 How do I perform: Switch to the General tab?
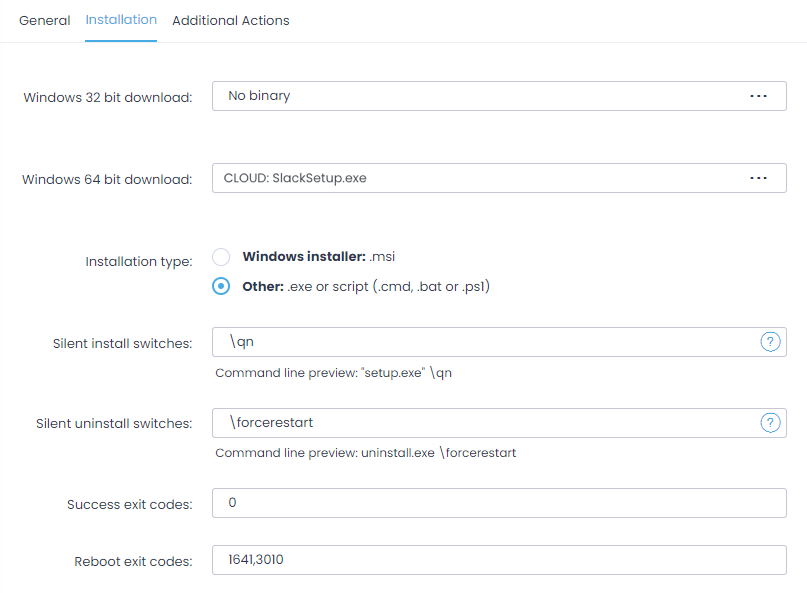tap(44, 20)
